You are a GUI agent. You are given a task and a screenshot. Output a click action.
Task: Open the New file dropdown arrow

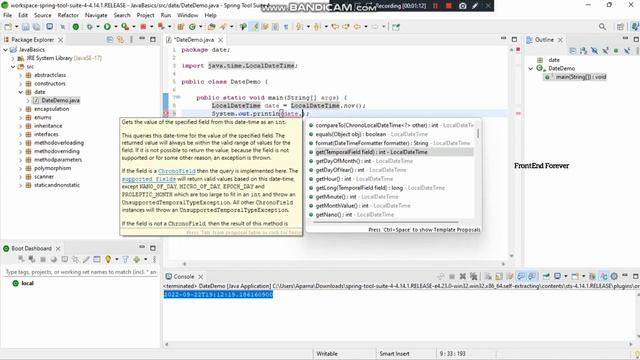16,27
